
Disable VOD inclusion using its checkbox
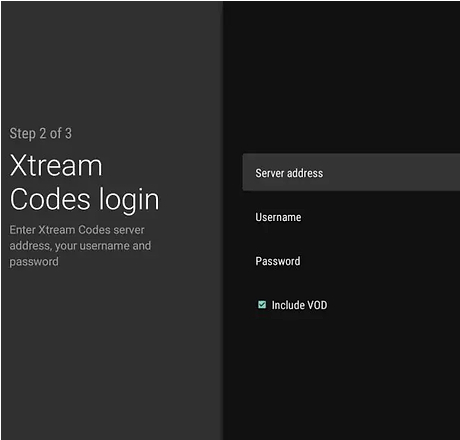262,305
